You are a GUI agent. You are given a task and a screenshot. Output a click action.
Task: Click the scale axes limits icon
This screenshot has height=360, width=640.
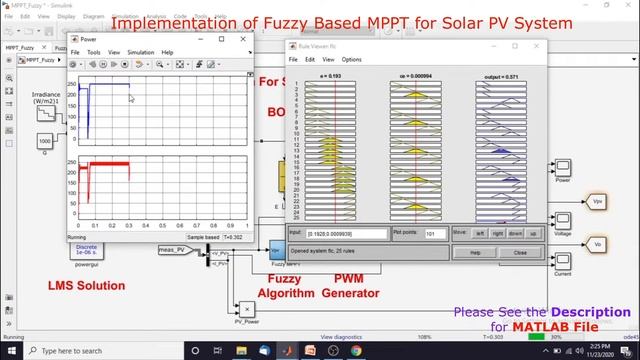coord(180,64)
